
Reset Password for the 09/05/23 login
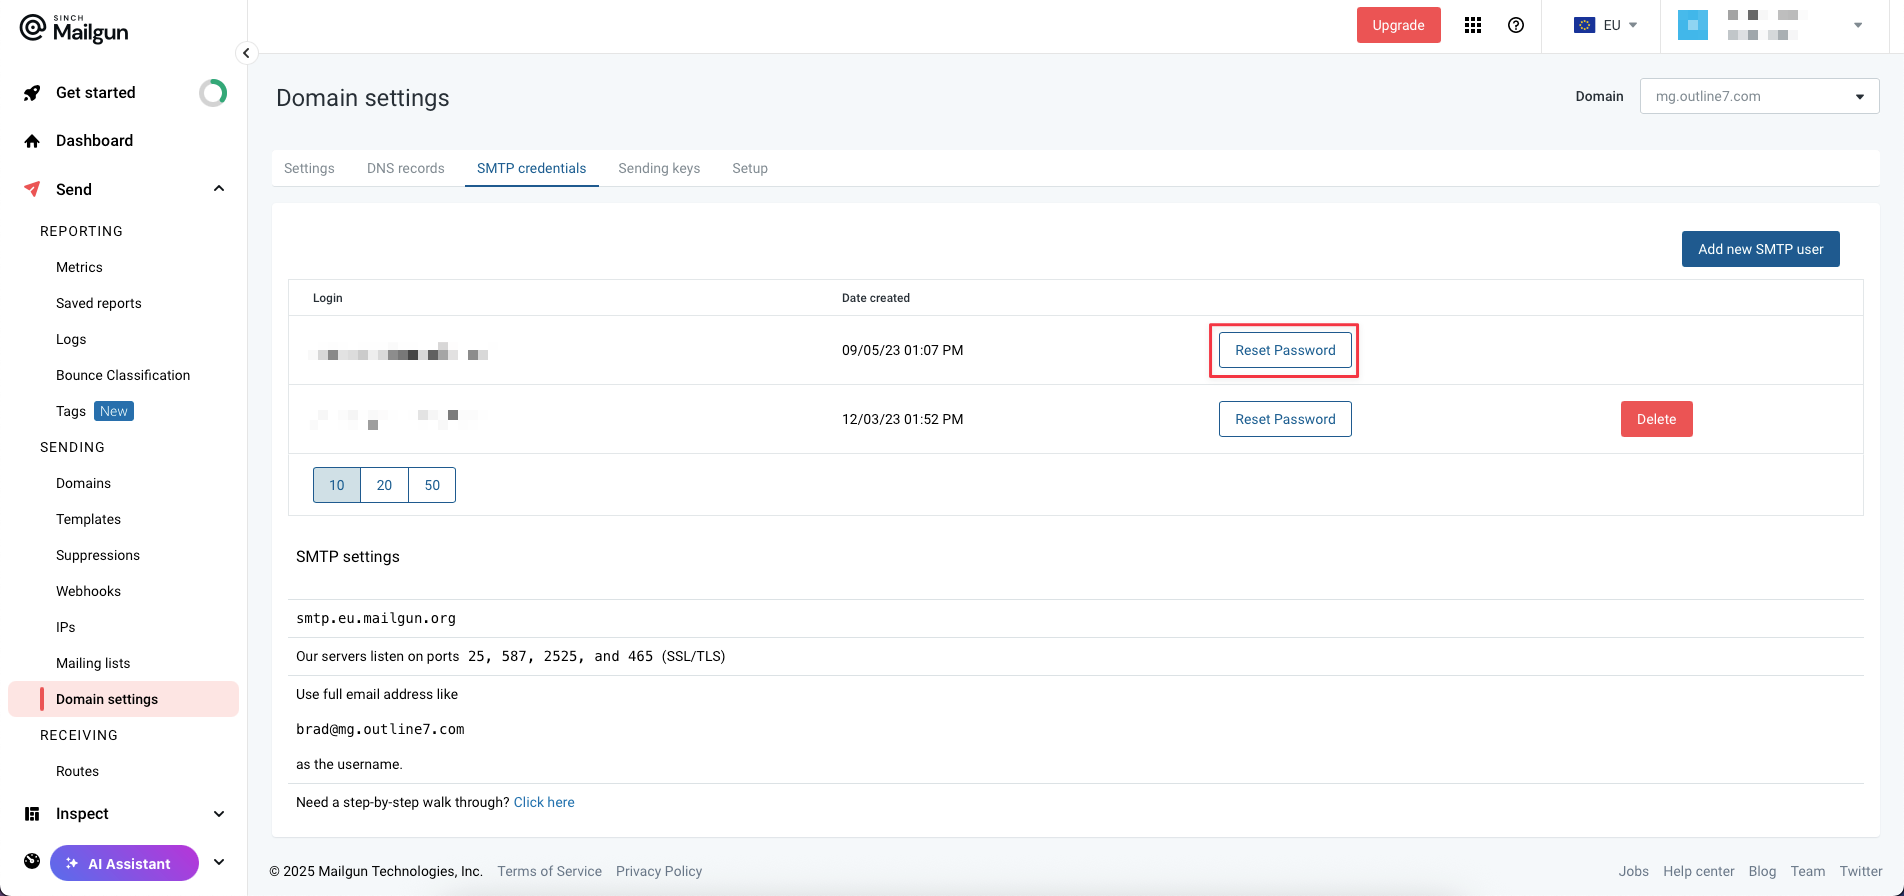1285,350
